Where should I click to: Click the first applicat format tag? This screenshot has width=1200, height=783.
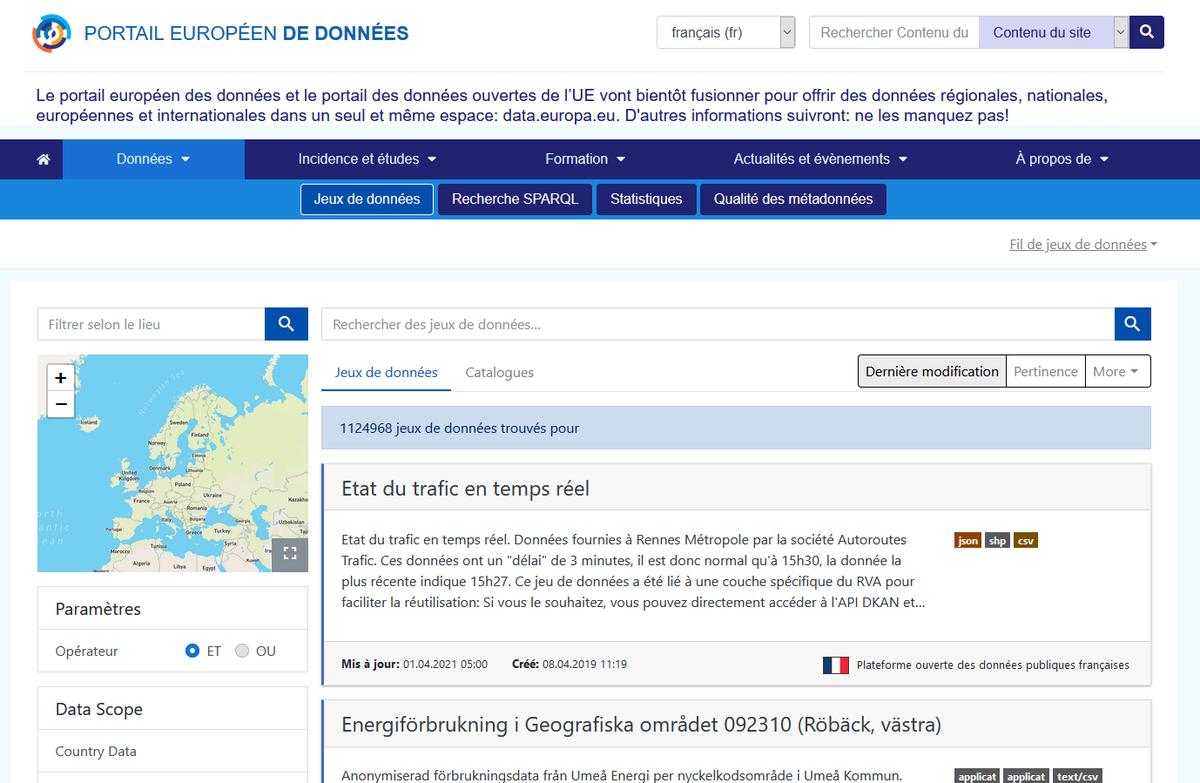point(977,776)
